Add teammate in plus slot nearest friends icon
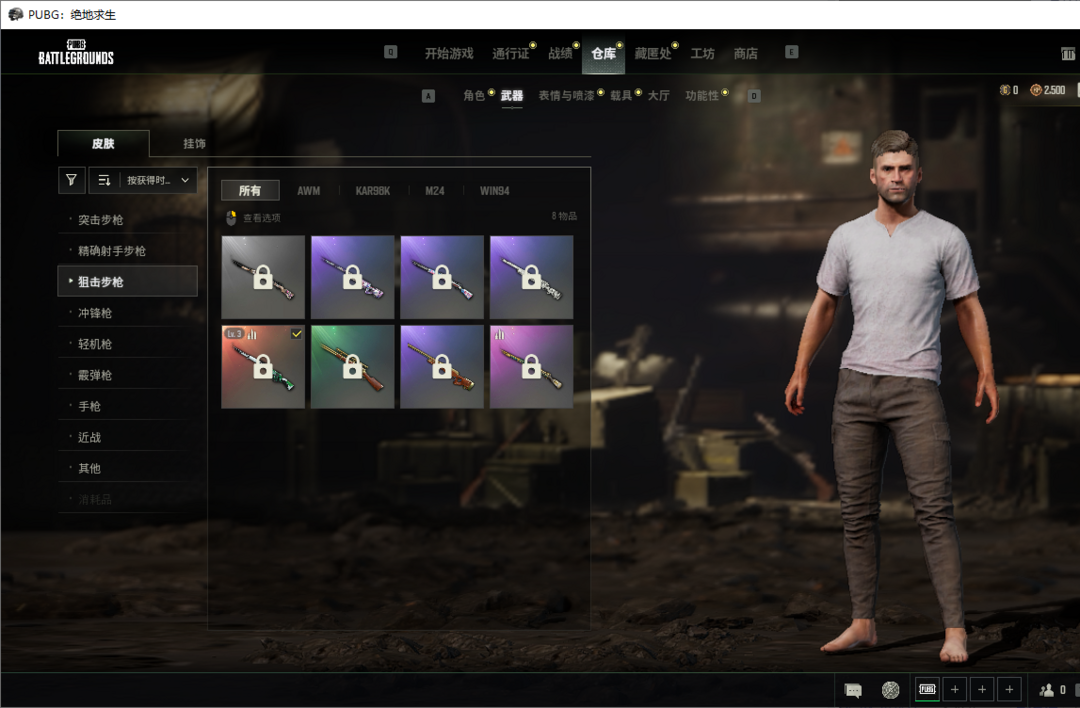The height and width of the screenshot is (708, 1080). tap(1009, 689)
